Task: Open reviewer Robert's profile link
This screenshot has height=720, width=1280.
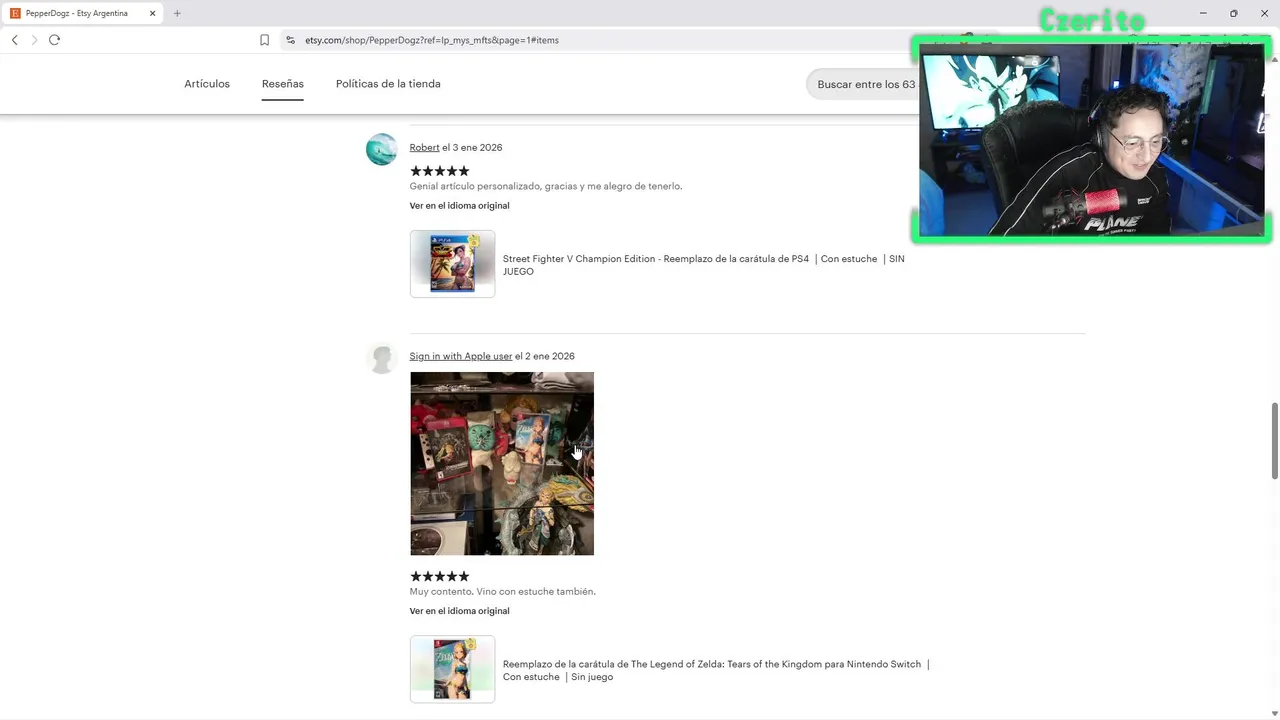Action: (424, 147)
